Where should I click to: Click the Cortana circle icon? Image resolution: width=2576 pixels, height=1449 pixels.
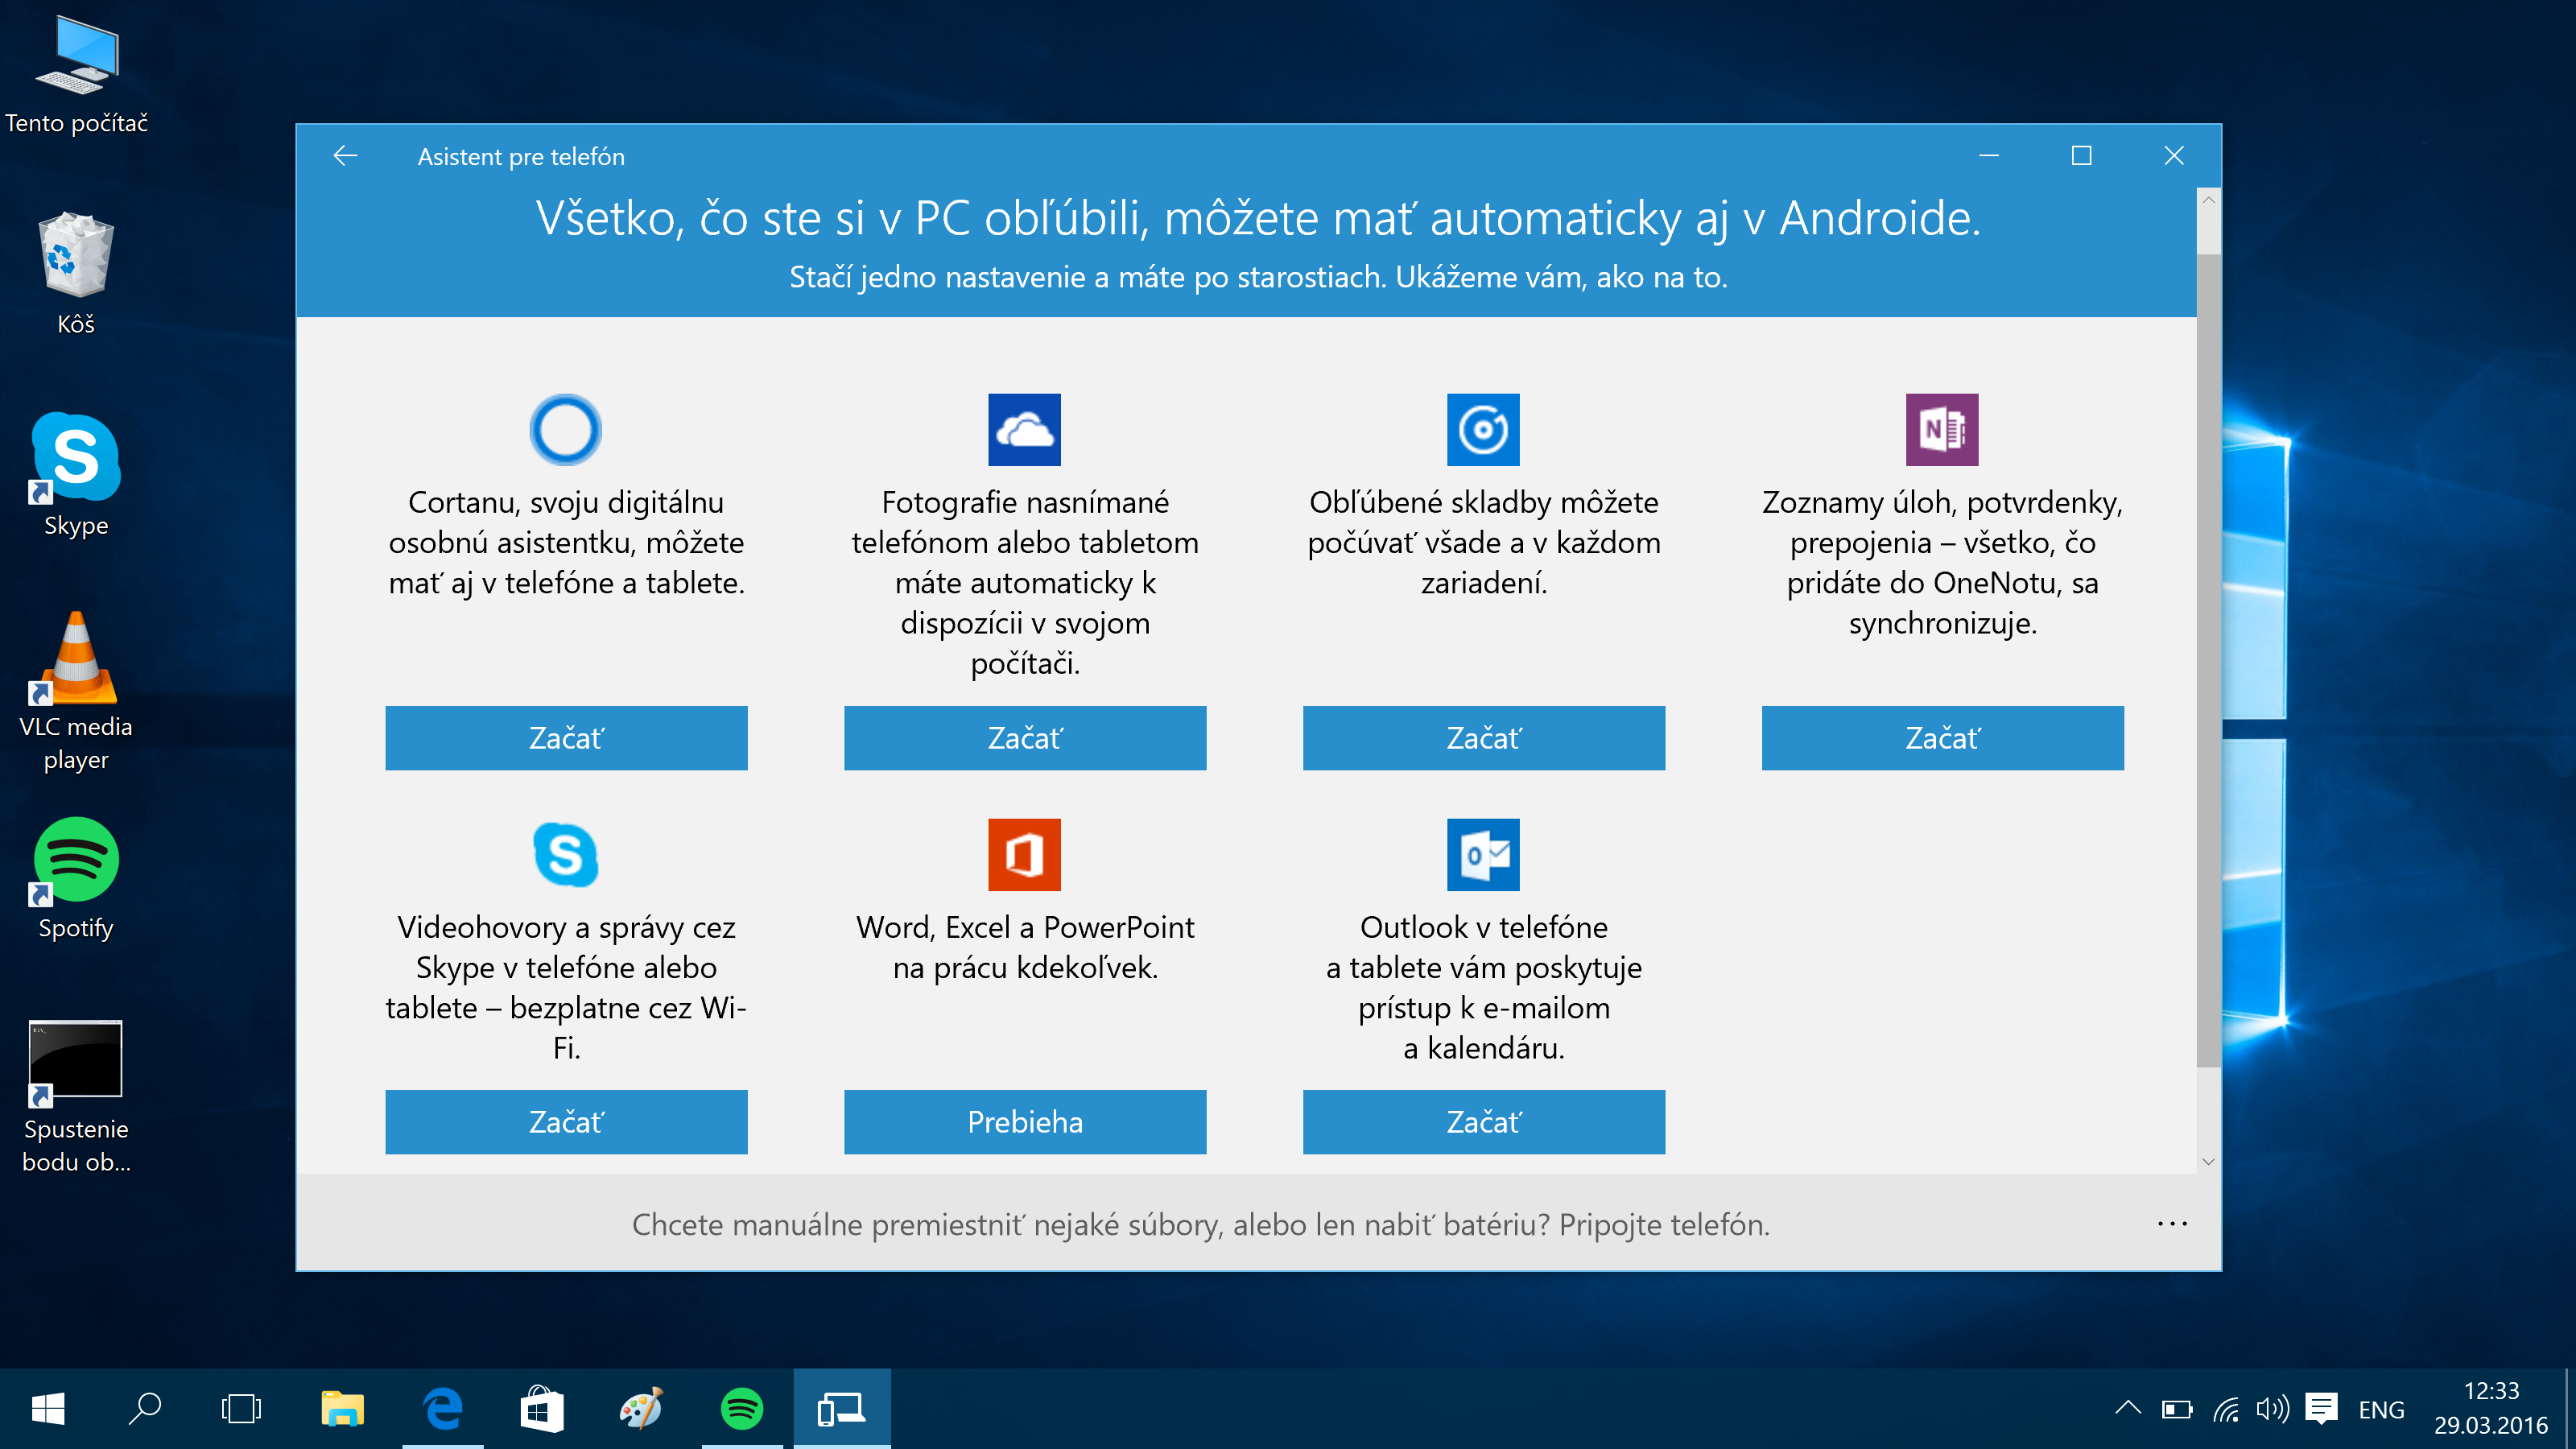pyautogui.click(x=565, y=429)
